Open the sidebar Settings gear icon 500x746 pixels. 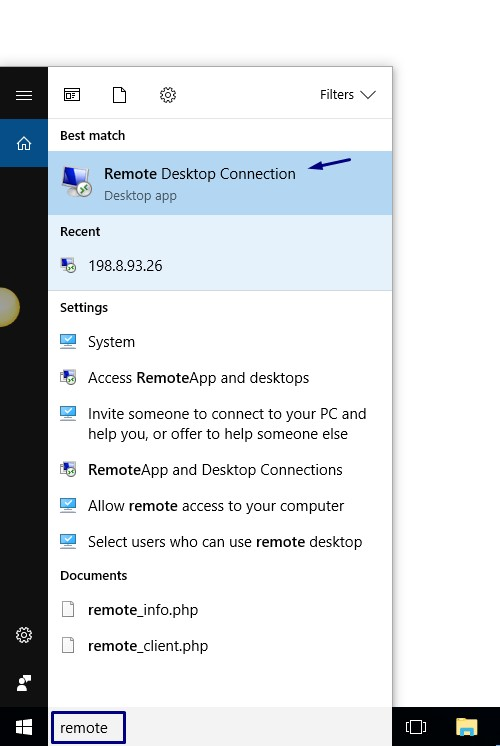click(x=24, y=635)
